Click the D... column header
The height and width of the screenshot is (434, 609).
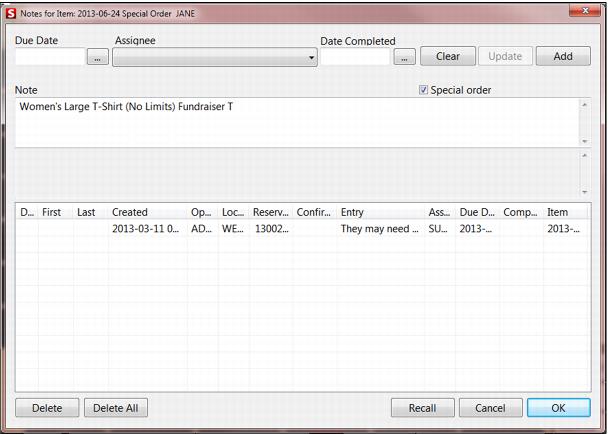pyautogui.click(x=27, y=212)
